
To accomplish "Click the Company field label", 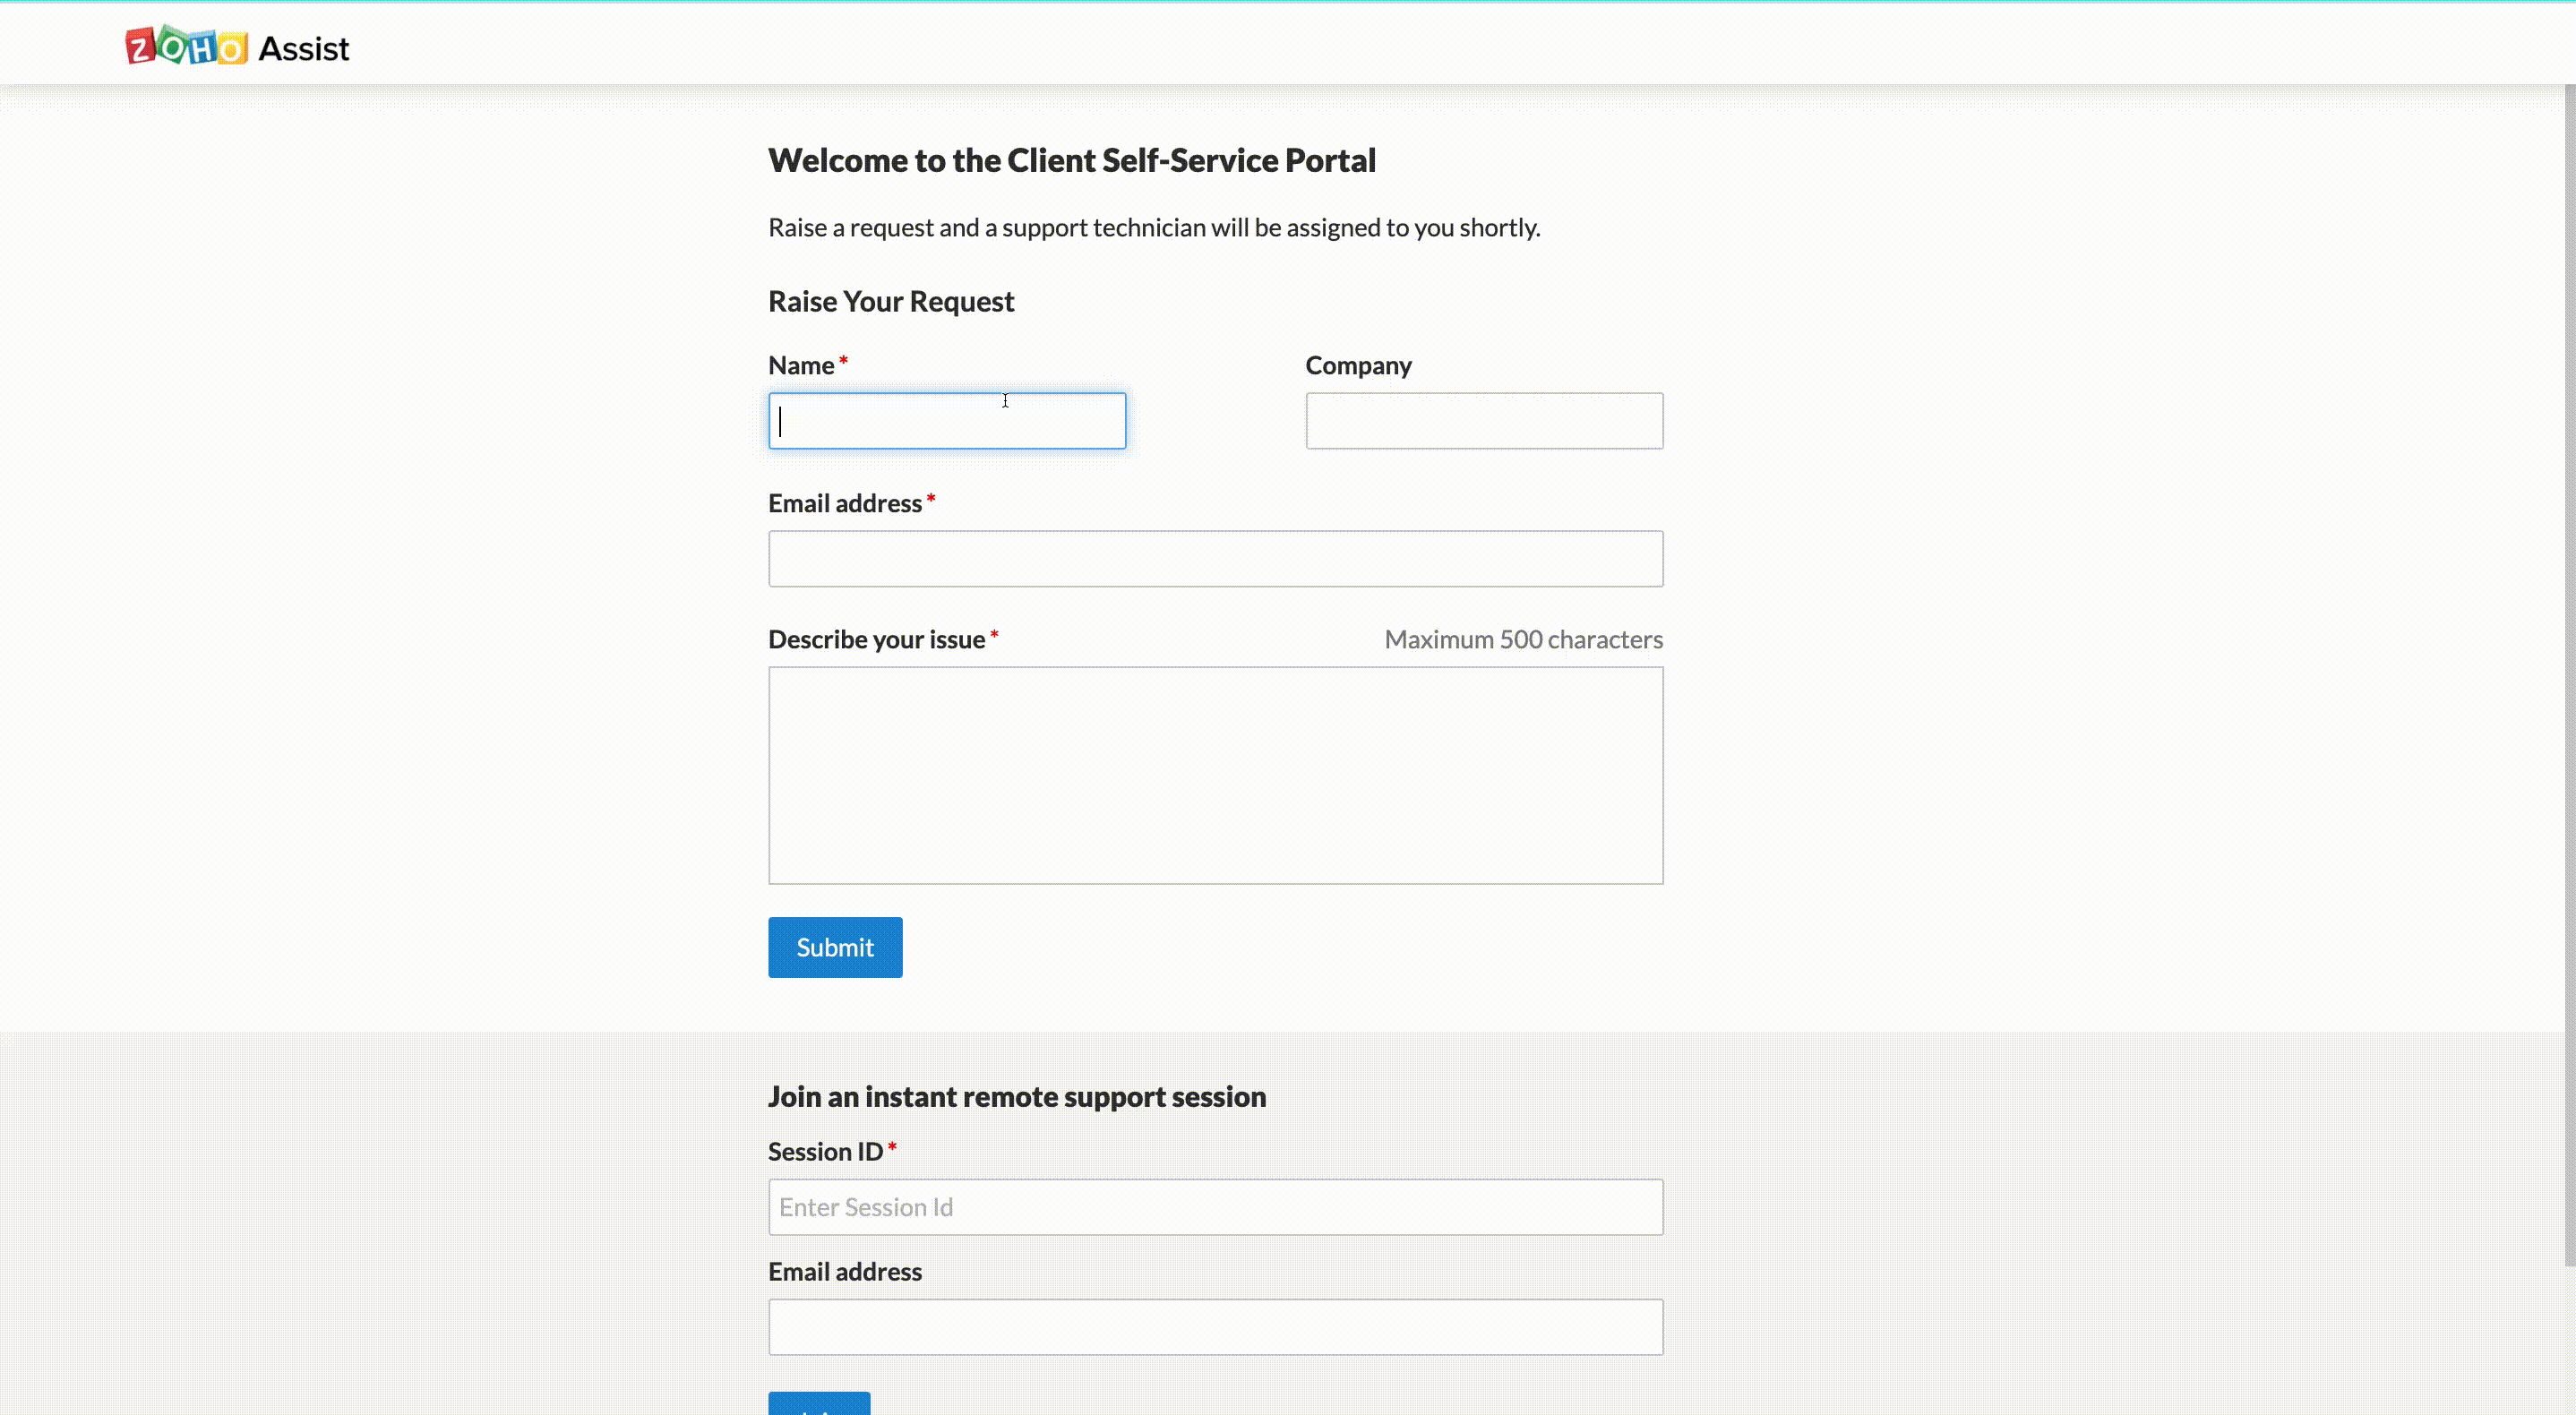I will click(1358, 366).
